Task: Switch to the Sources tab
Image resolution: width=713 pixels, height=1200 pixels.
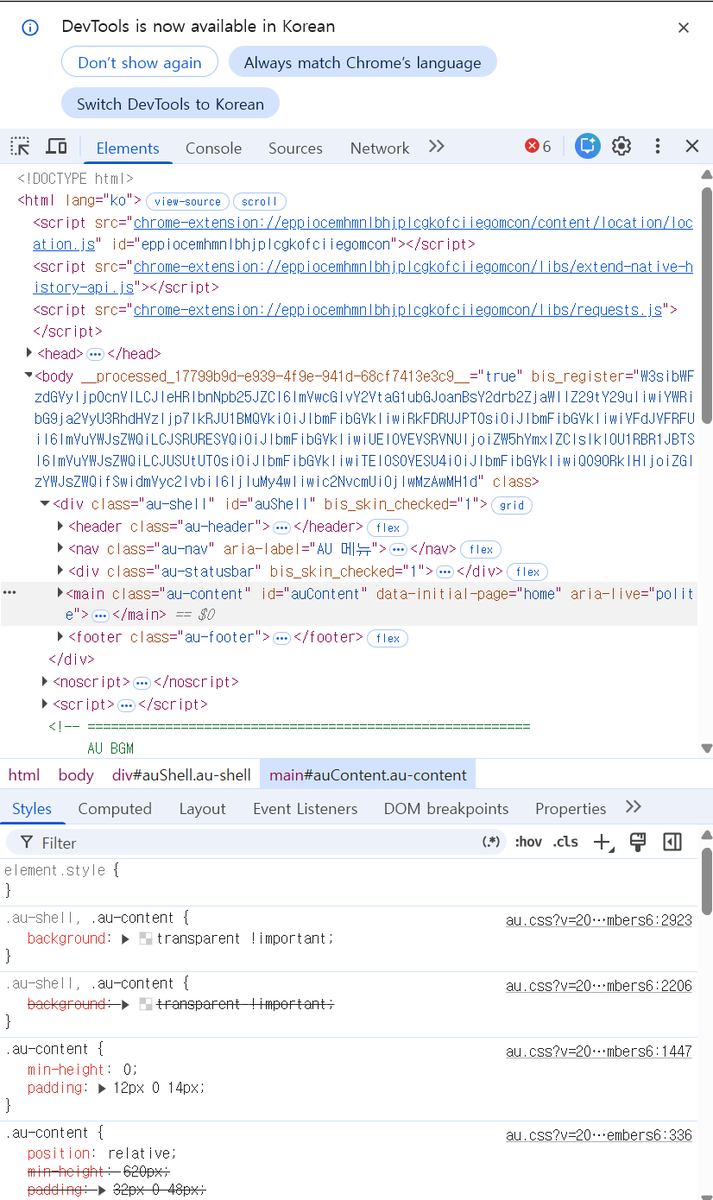Action: [295, 148]
